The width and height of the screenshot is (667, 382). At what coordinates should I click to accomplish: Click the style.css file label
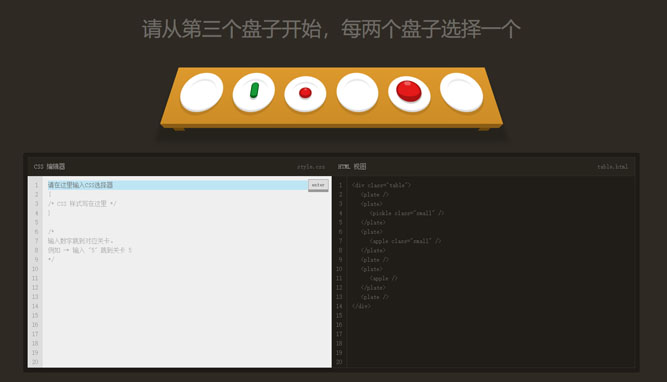tap(311, 167)
